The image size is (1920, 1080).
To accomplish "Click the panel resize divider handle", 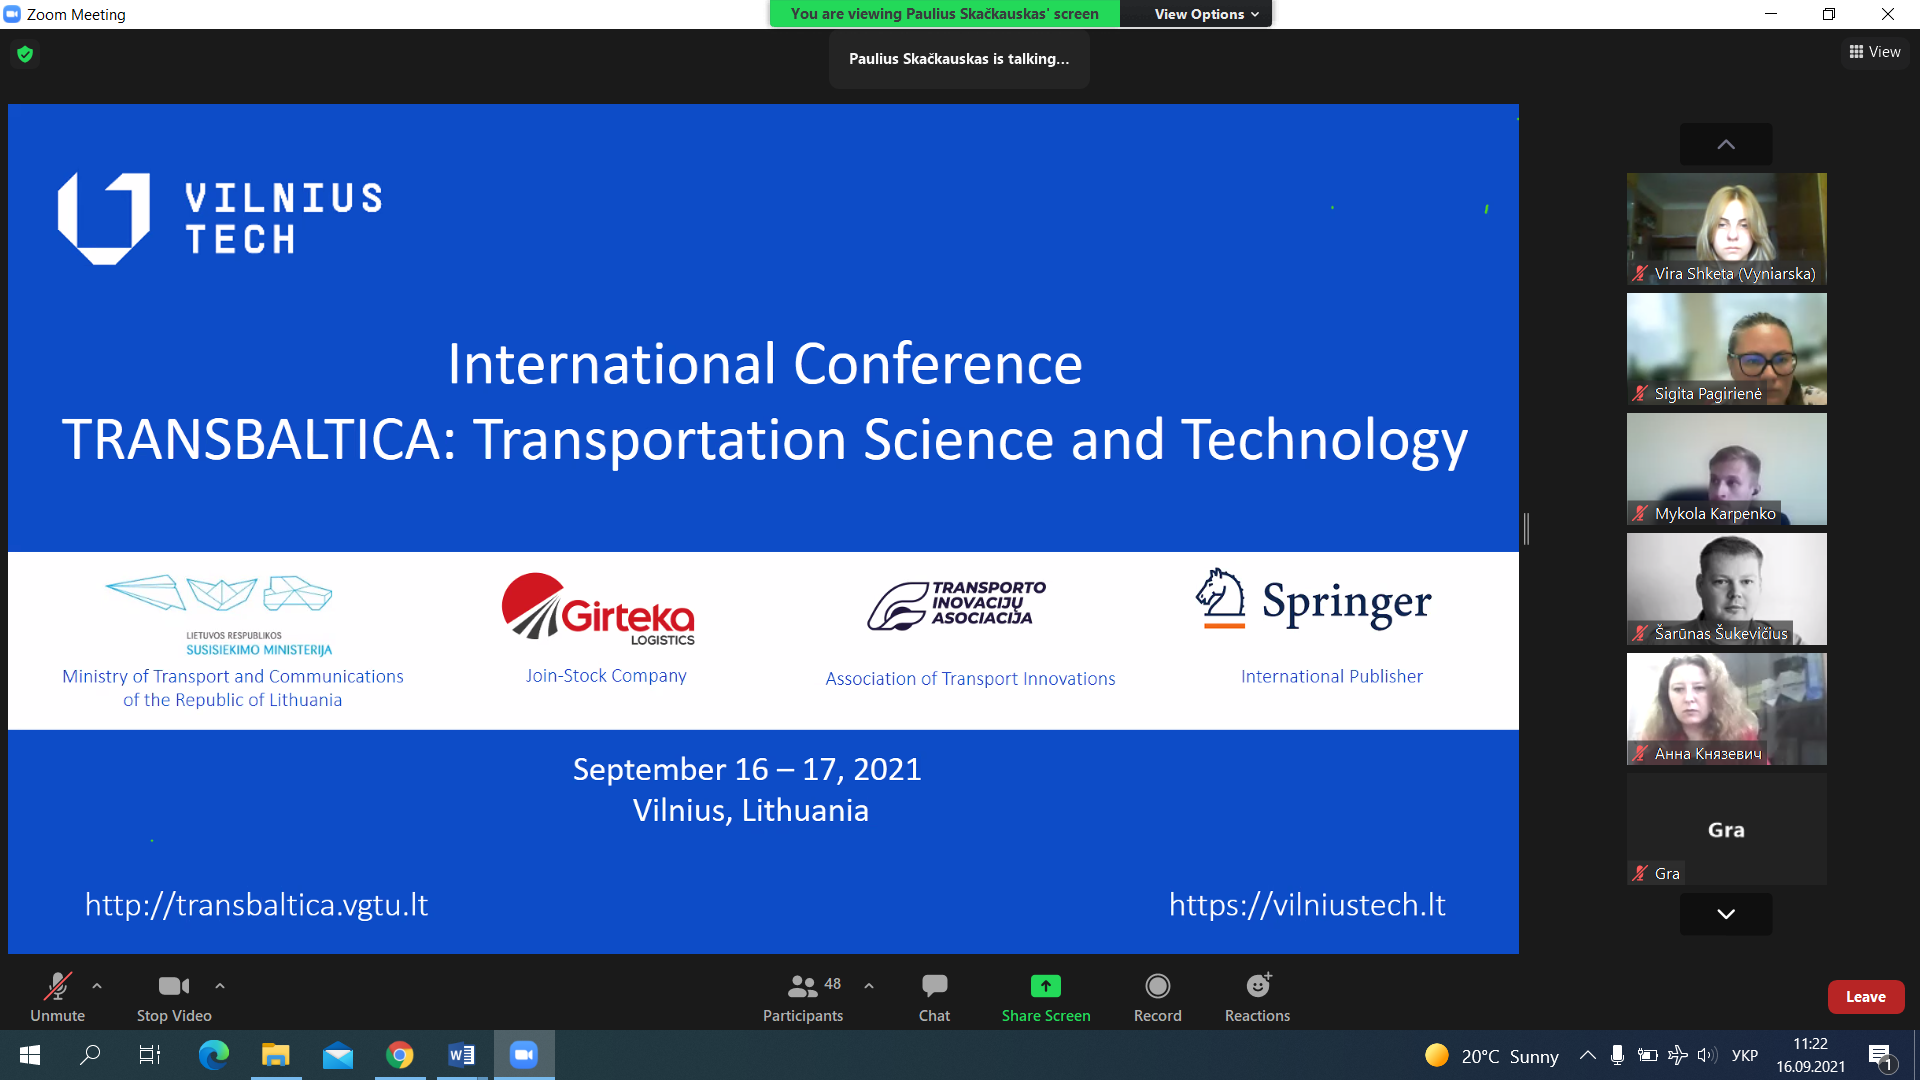I will tap(1526, 528).
